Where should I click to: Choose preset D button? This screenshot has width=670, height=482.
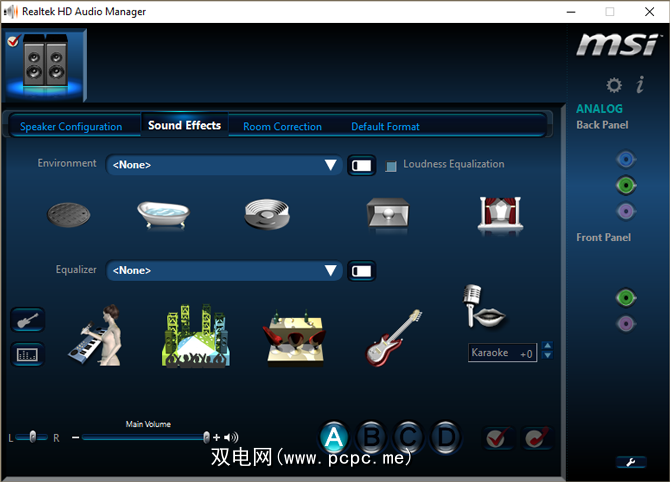(x=446, y=438)
